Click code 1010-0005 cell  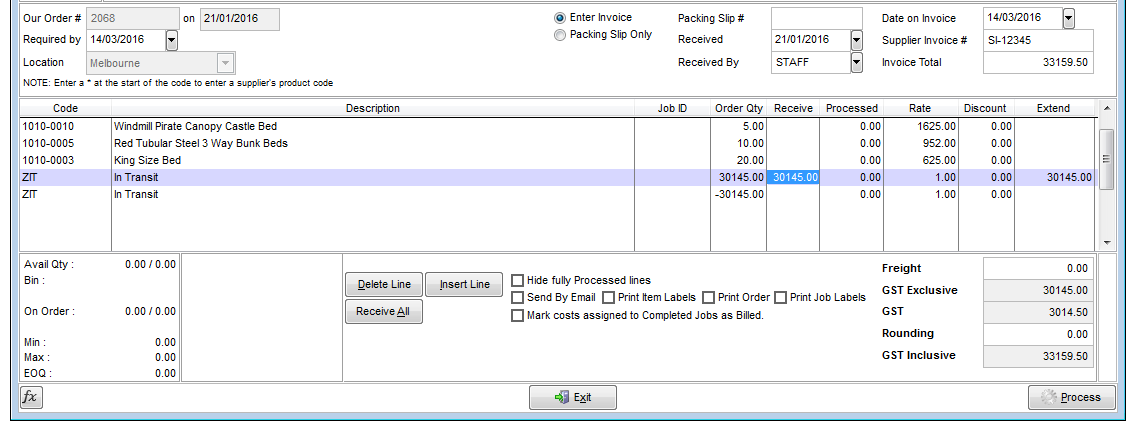pos(65,143)
